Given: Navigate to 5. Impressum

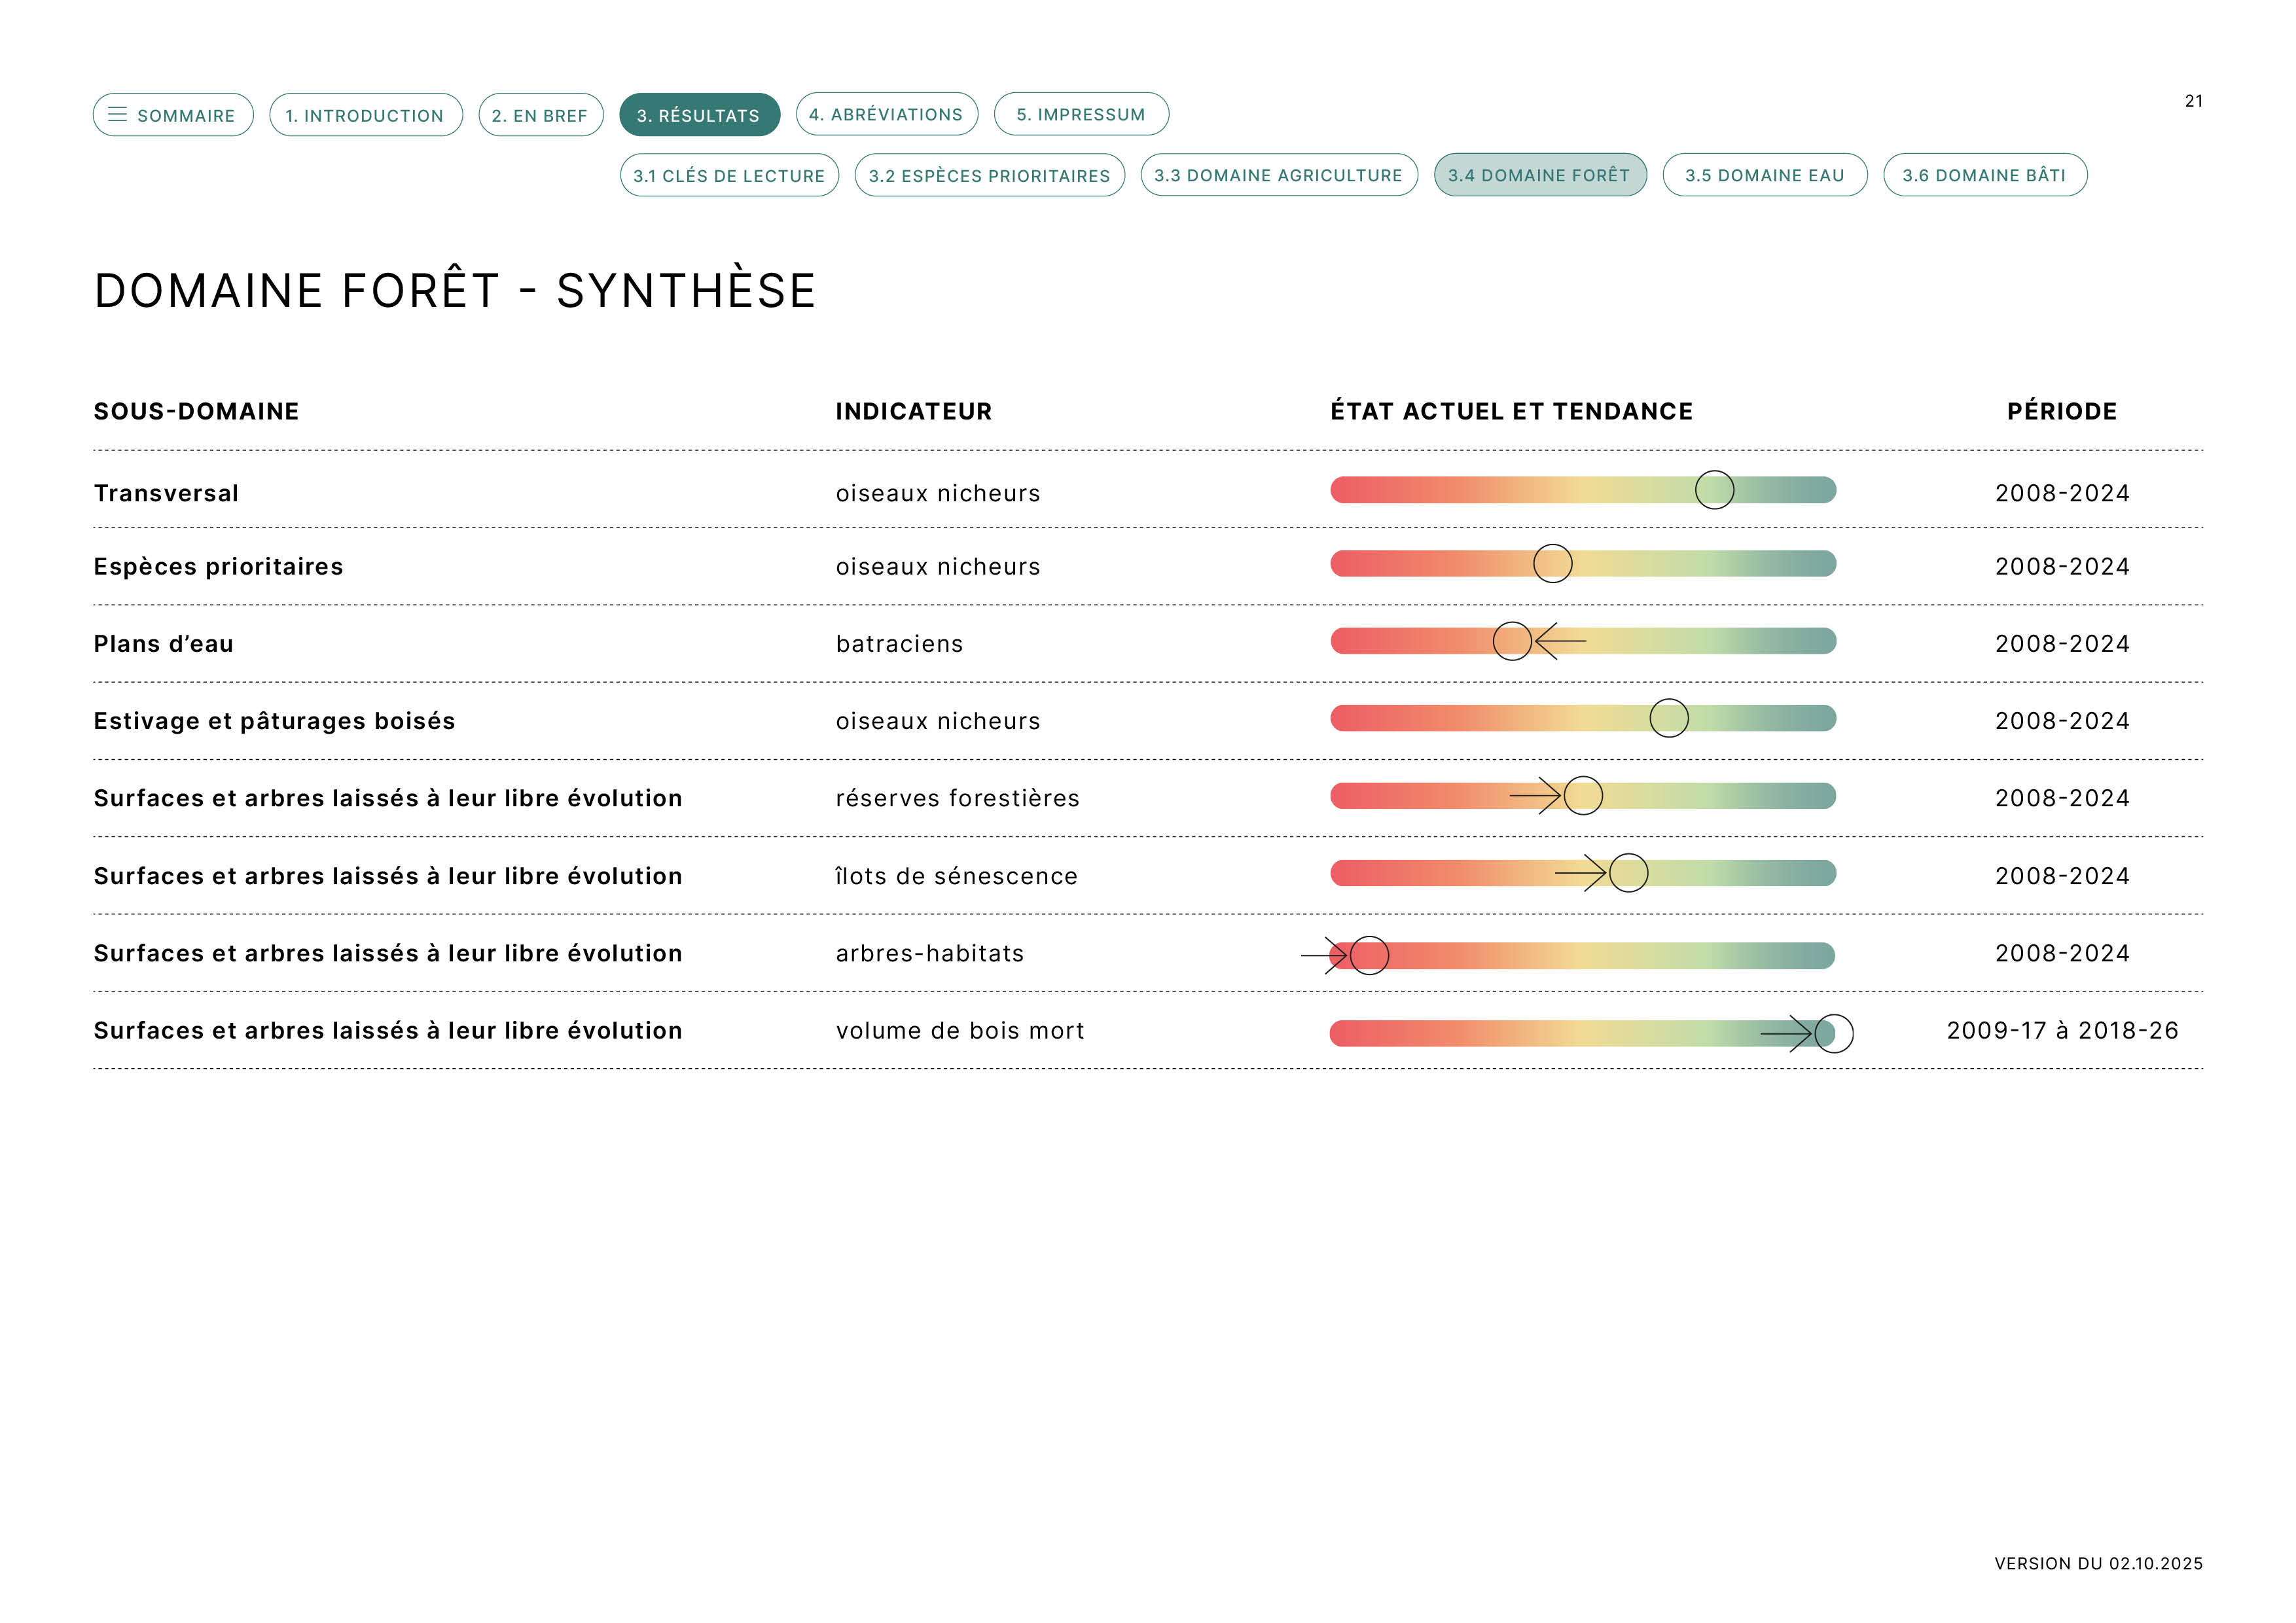Looking at the screenshot, I should pos(1080,114).
